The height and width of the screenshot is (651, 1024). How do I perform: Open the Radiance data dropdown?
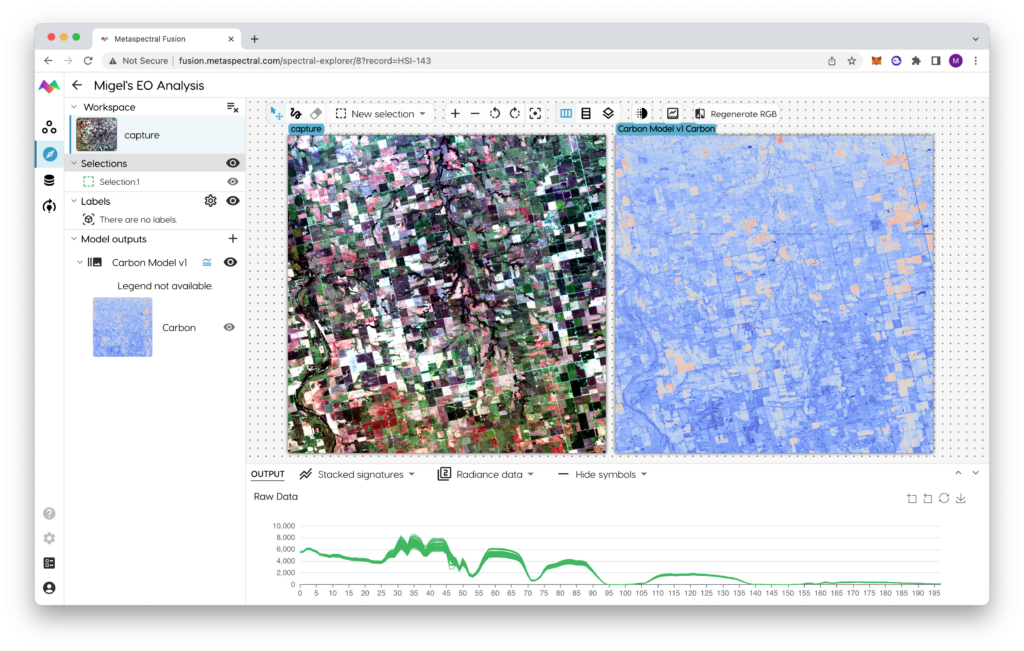coord(486,474)
